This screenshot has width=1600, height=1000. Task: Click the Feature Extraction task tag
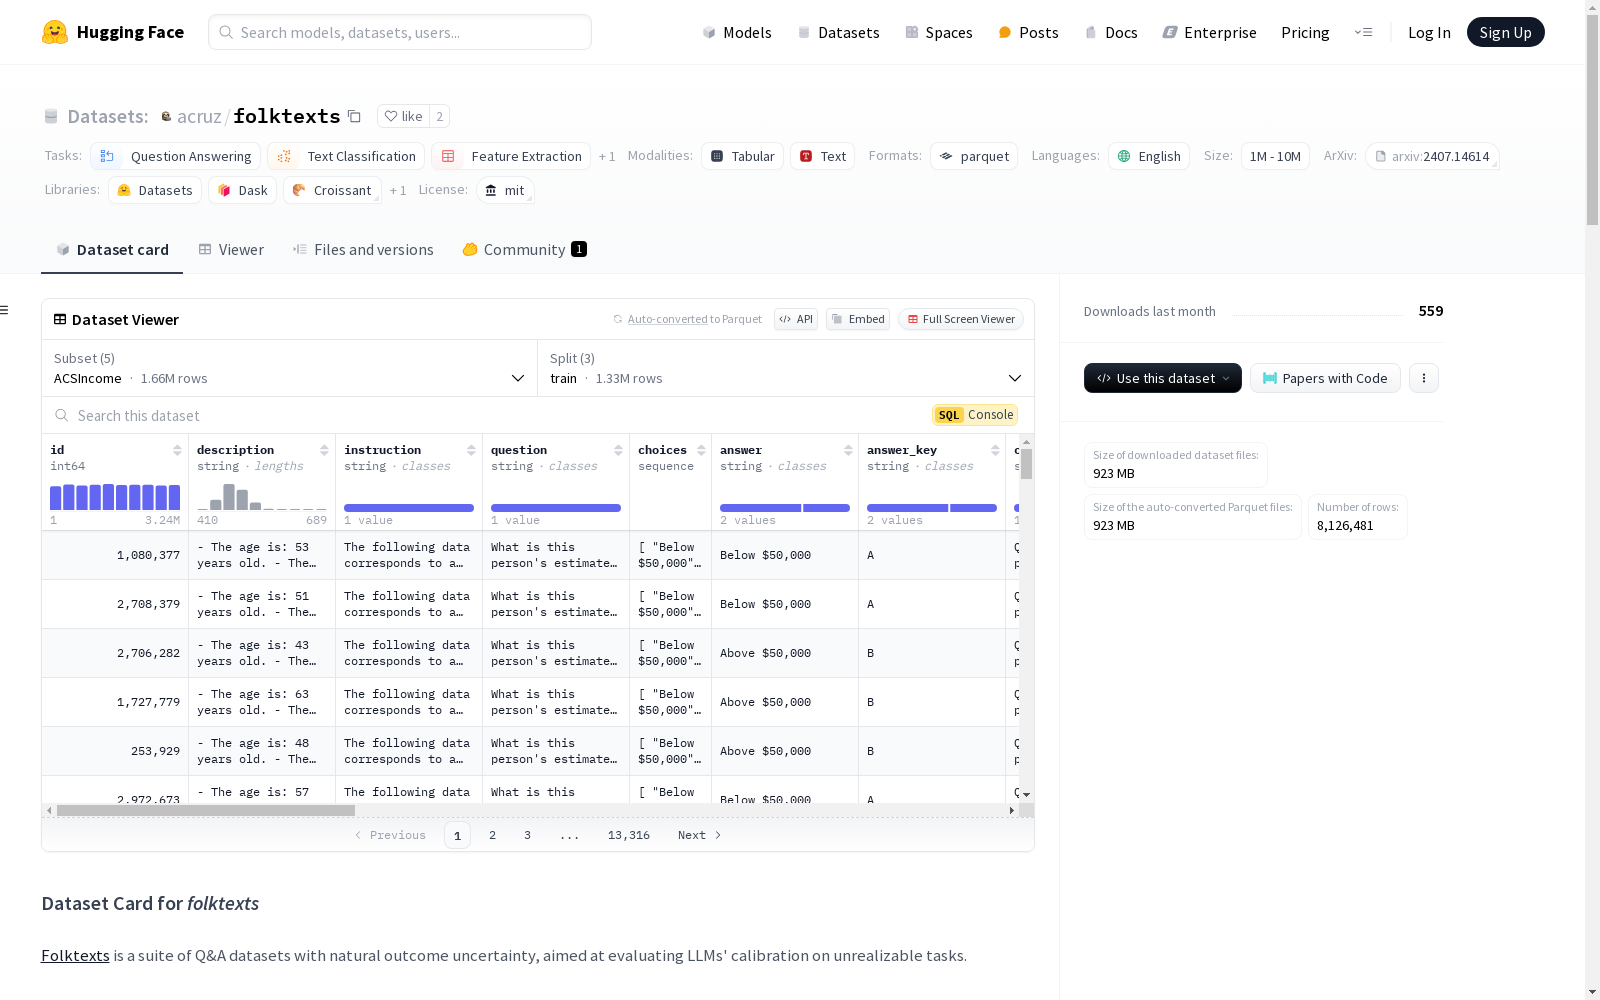pyautogui.click(x=511, y=156)
